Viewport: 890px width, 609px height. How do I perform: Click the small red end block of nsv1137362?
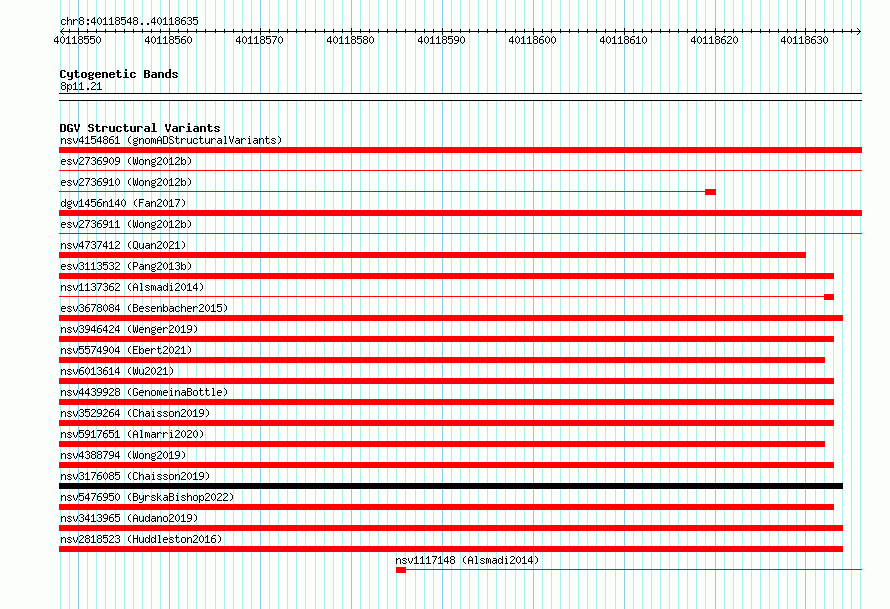[829, 297]
